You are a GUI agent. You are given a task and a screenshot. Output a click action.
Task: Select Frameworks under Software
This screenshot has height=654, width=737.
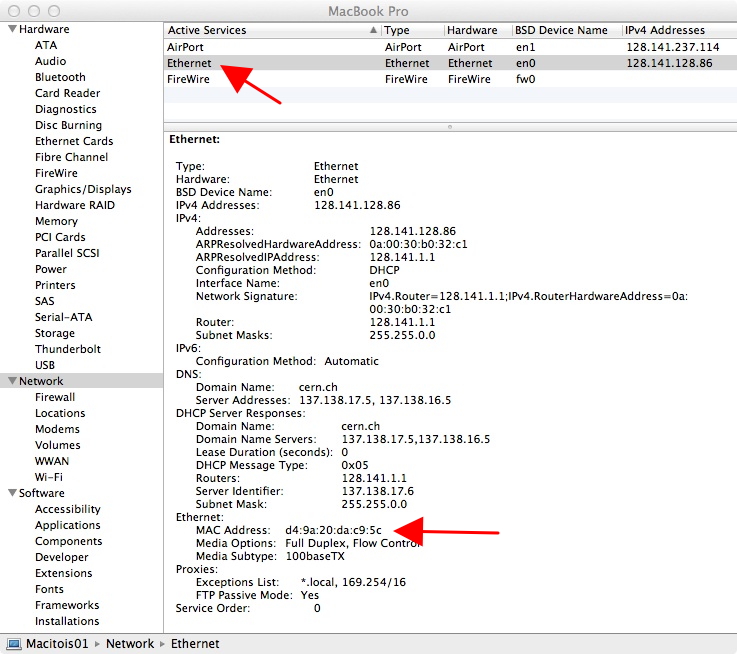[67, 605]
